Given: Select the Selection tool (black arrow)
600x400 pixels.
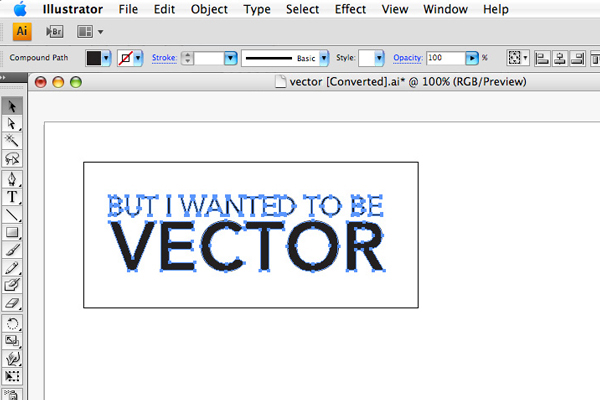Looking at the screenshot, I should pyautogui.click(x=12, y=106).
